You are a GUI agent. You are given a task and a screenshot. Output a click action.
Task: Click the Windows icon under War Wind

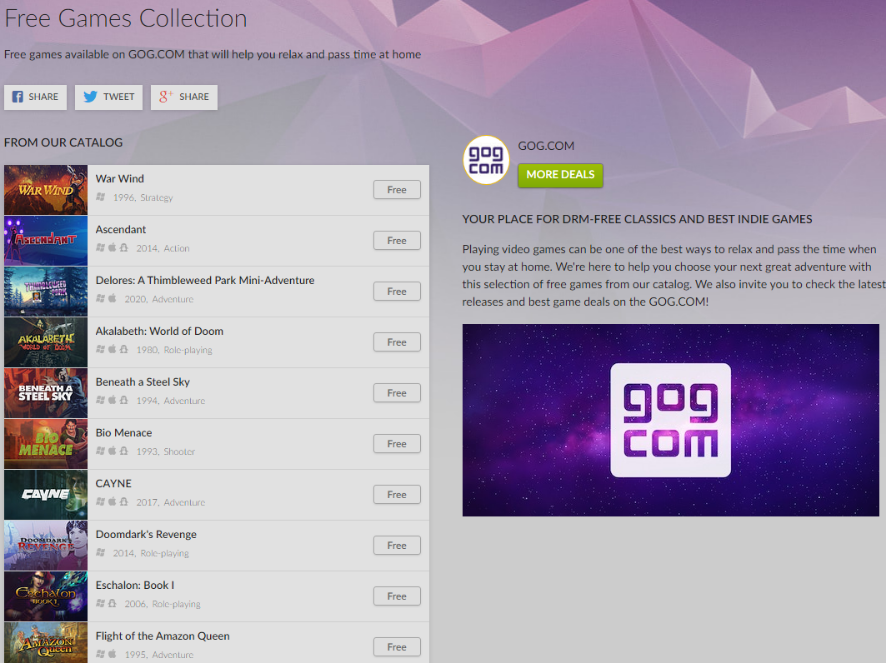pyautogui.click(x=101, y=197)
